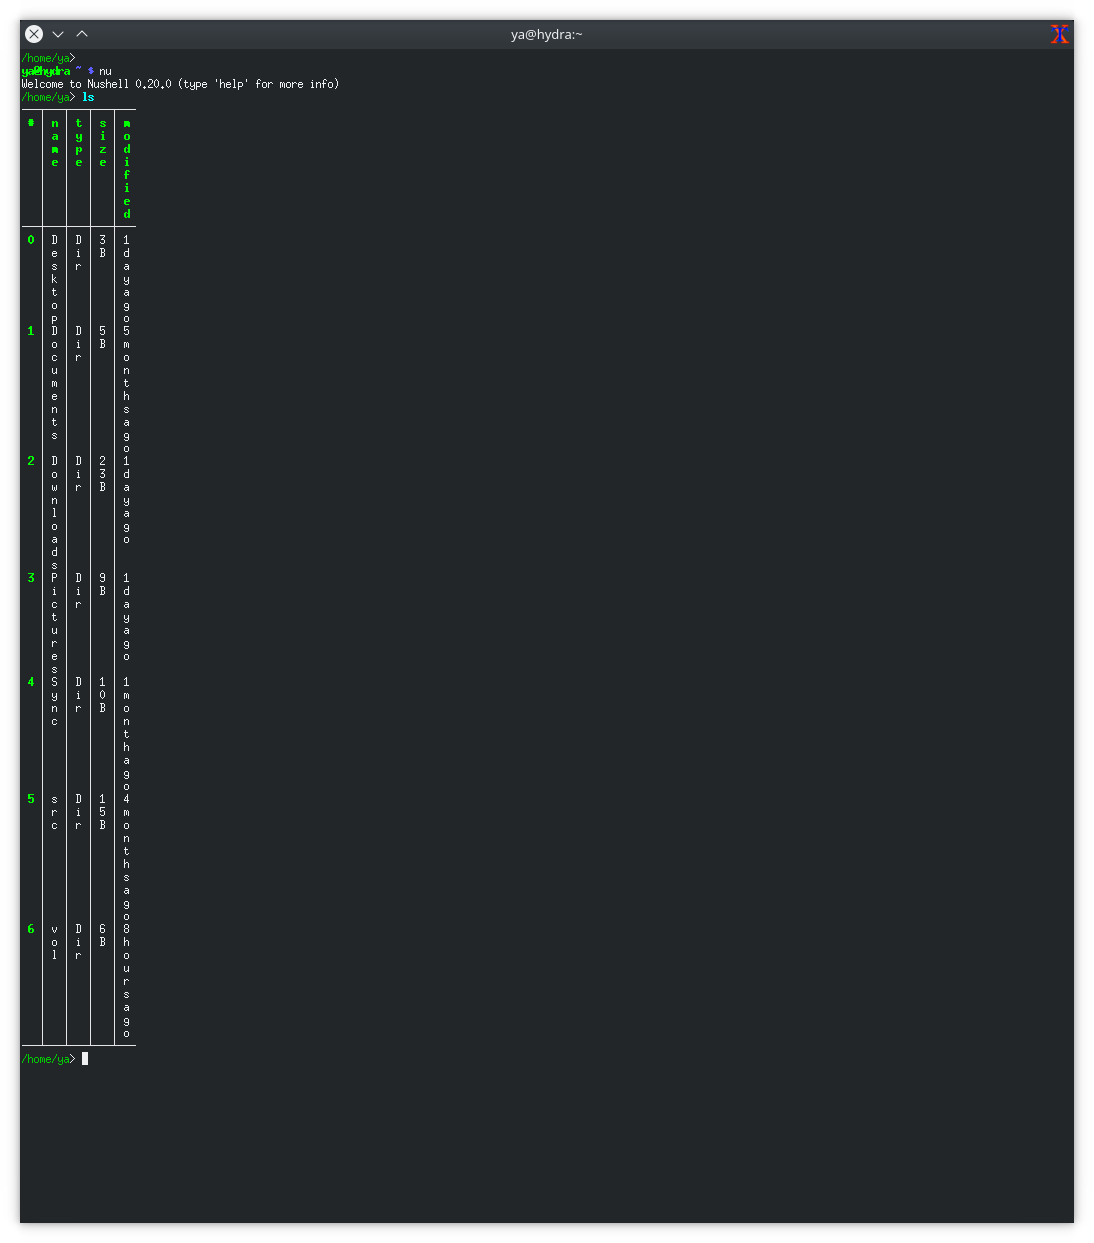1094x1243 pixels.
Task: Click the modified column header
Action: click(x=125, y=168)
